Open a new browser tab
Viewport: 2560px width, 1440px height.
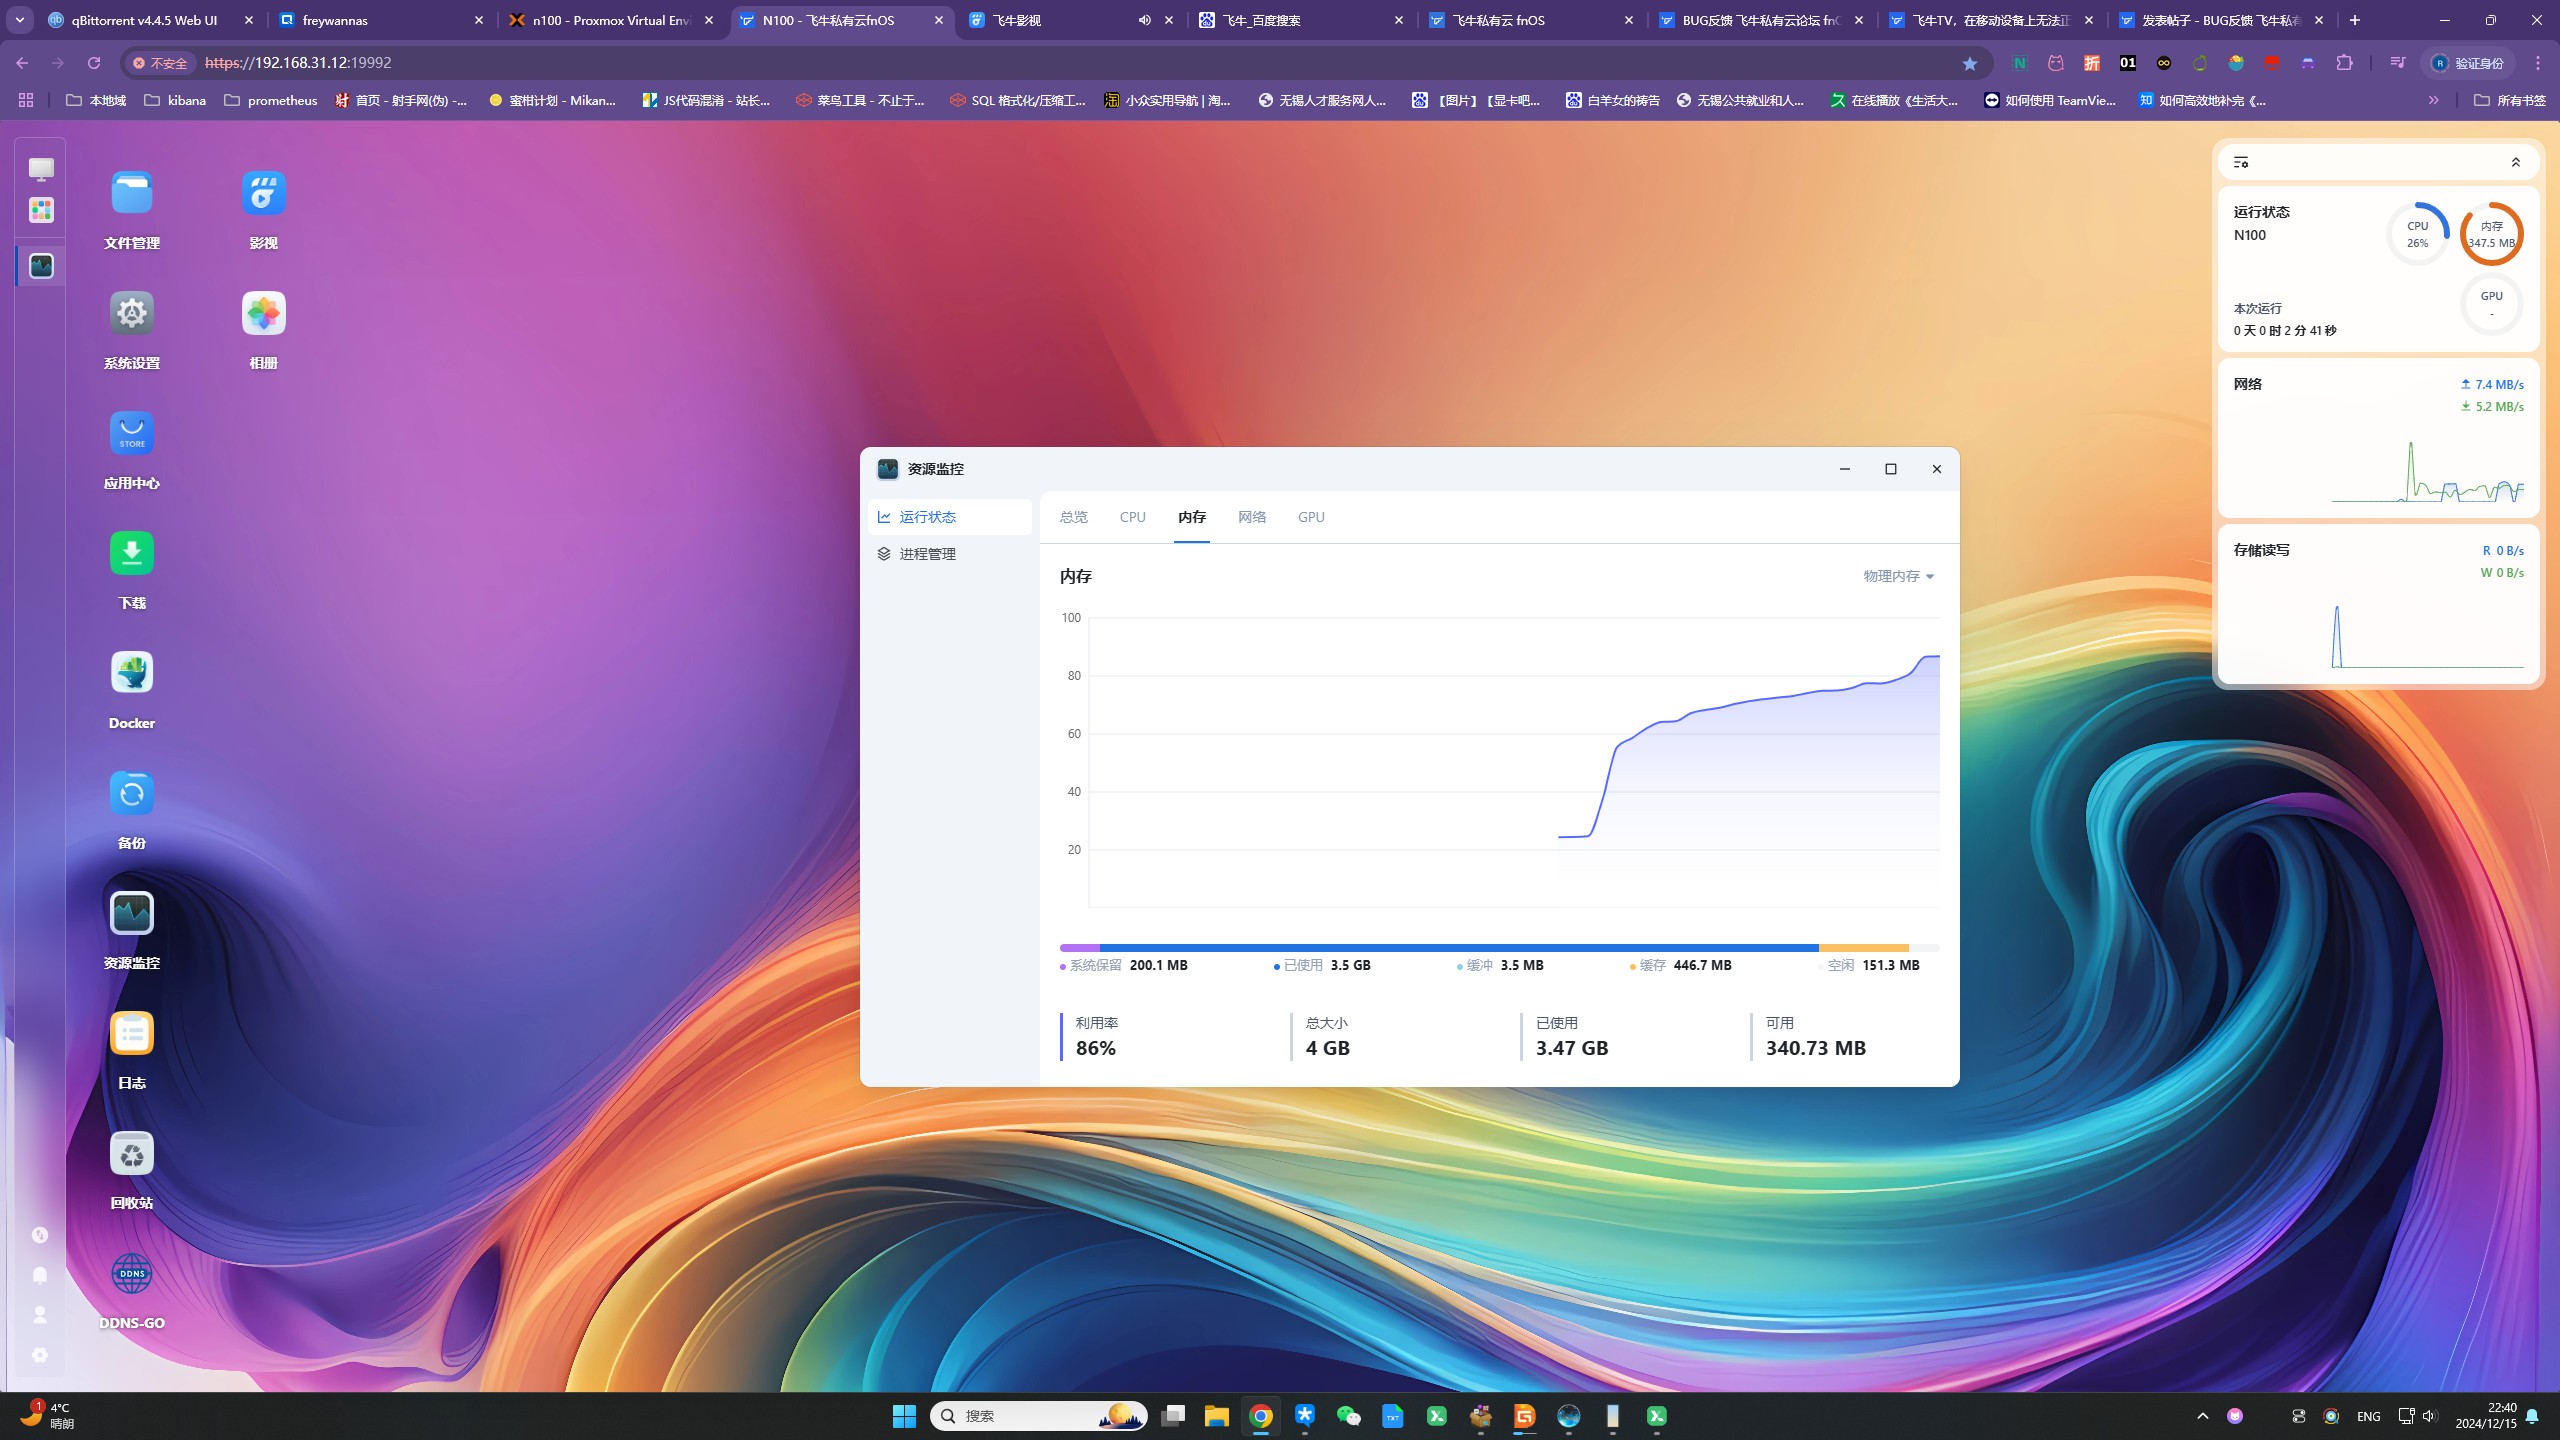tap(2354, 20)
